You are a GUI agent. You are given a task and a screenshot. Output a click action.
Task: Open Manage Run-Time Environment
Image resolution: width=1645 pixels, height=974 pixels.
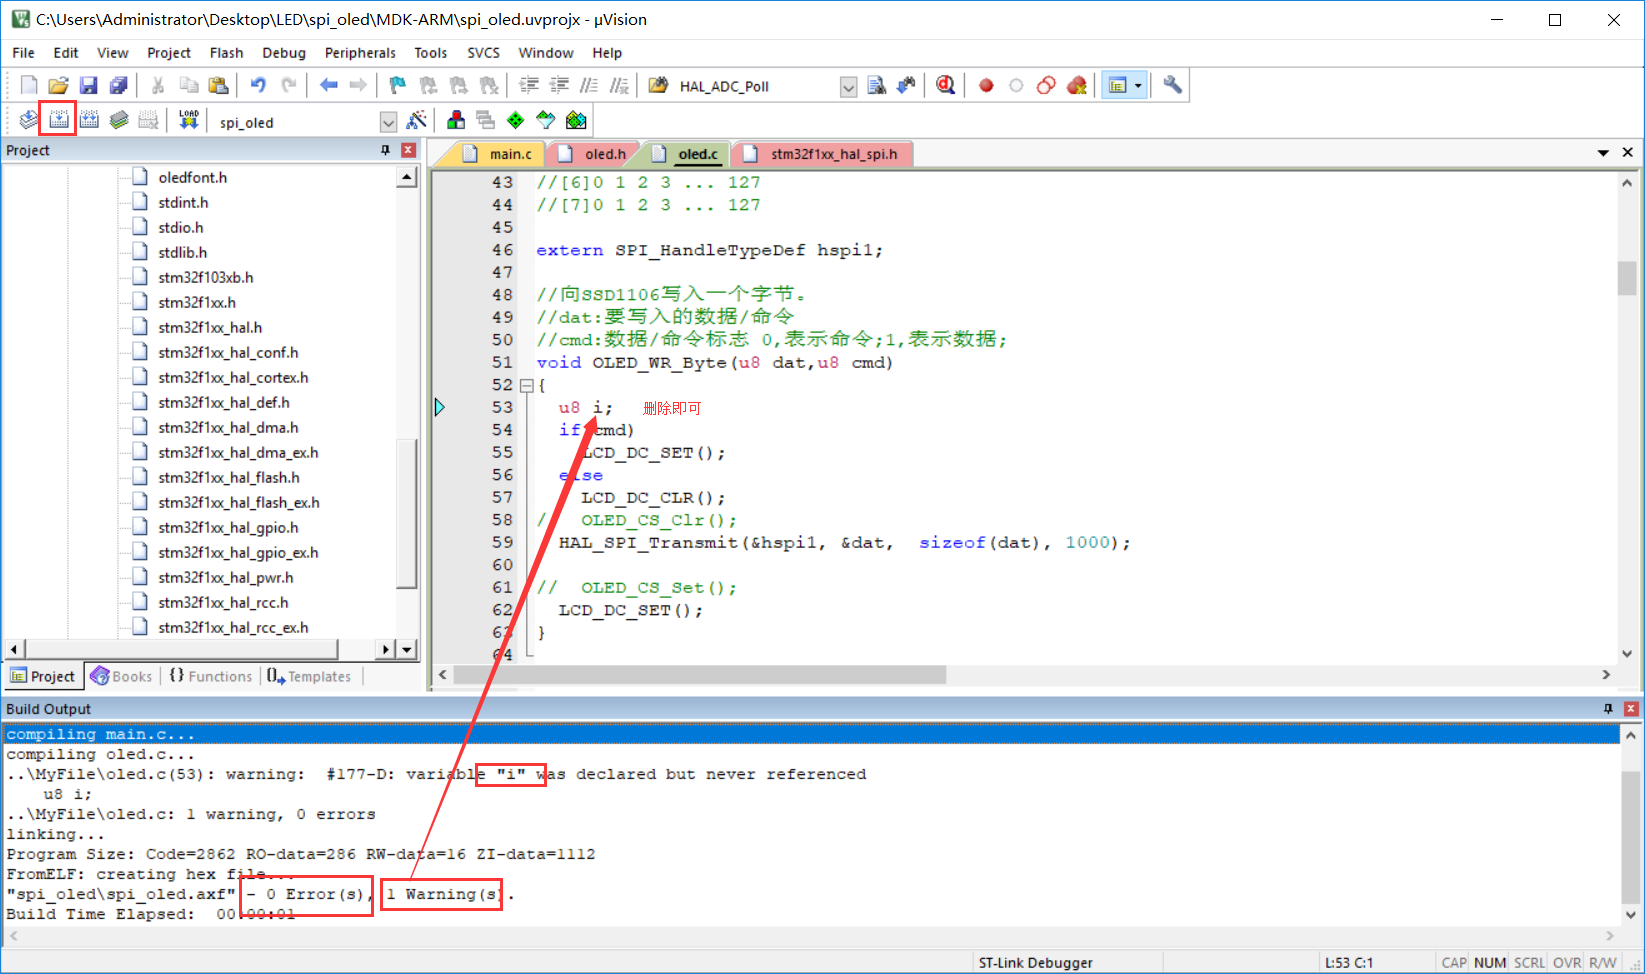tap(516, 121)
